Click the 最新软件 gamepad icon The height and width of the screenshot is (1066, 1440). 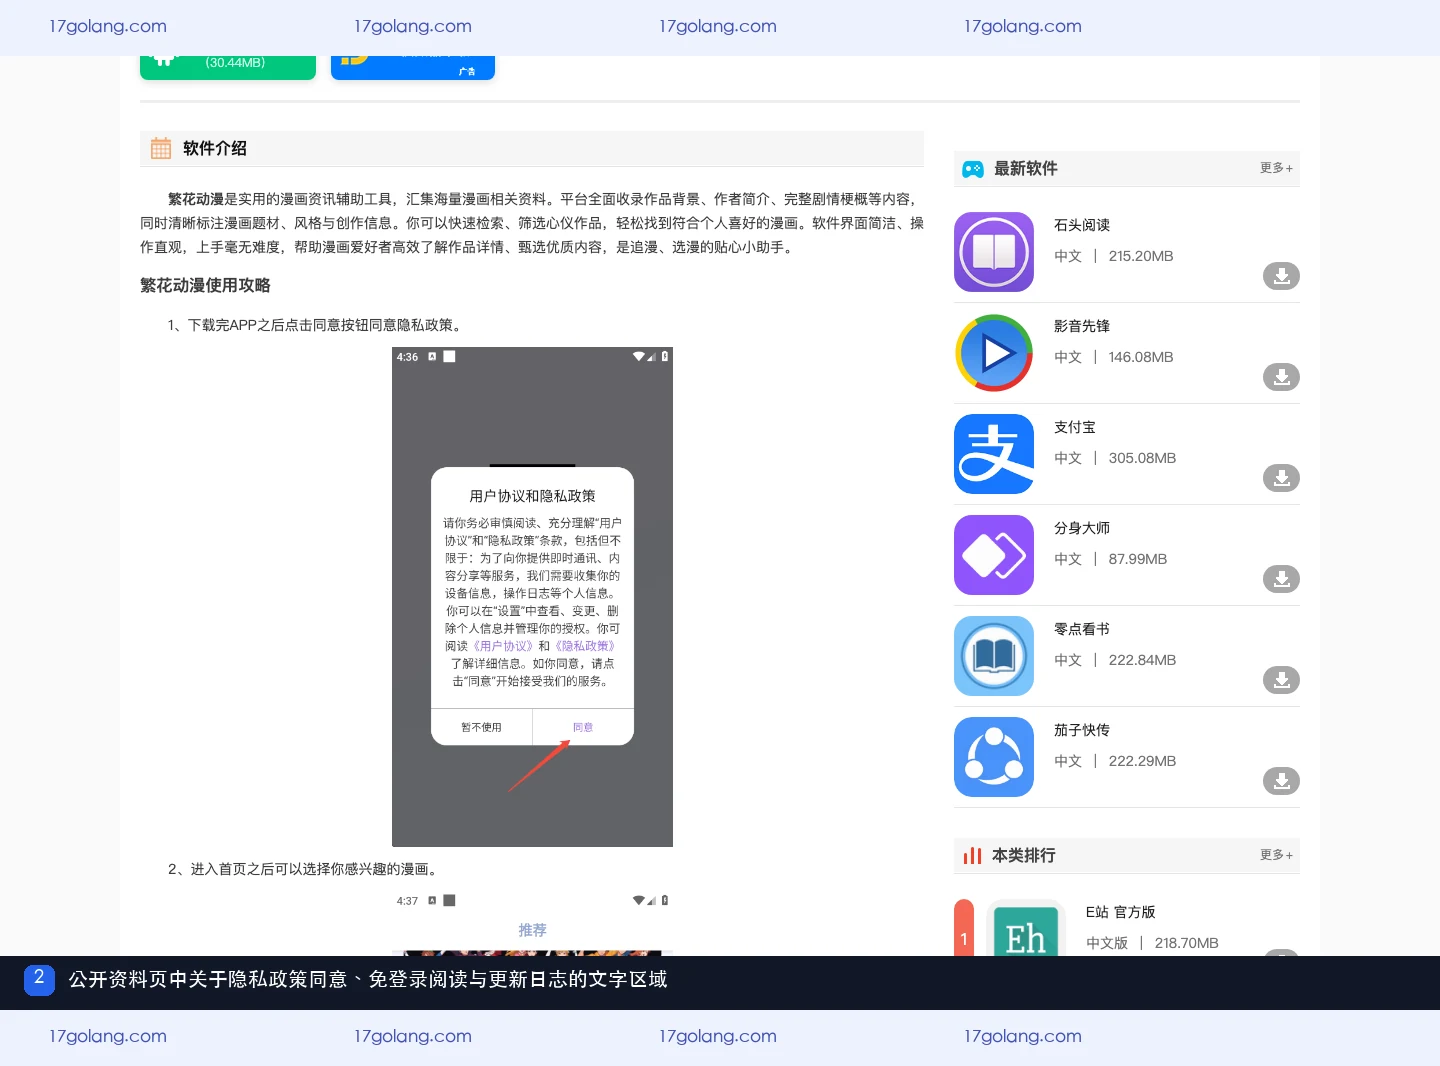[x=972, y=169]
